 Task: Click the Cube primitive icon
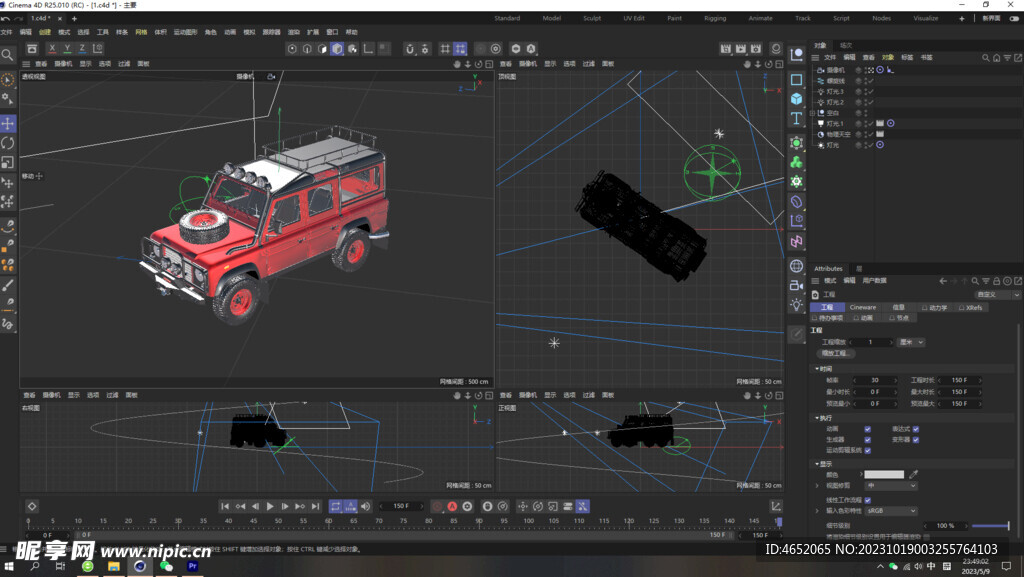[x=796, y=99]
